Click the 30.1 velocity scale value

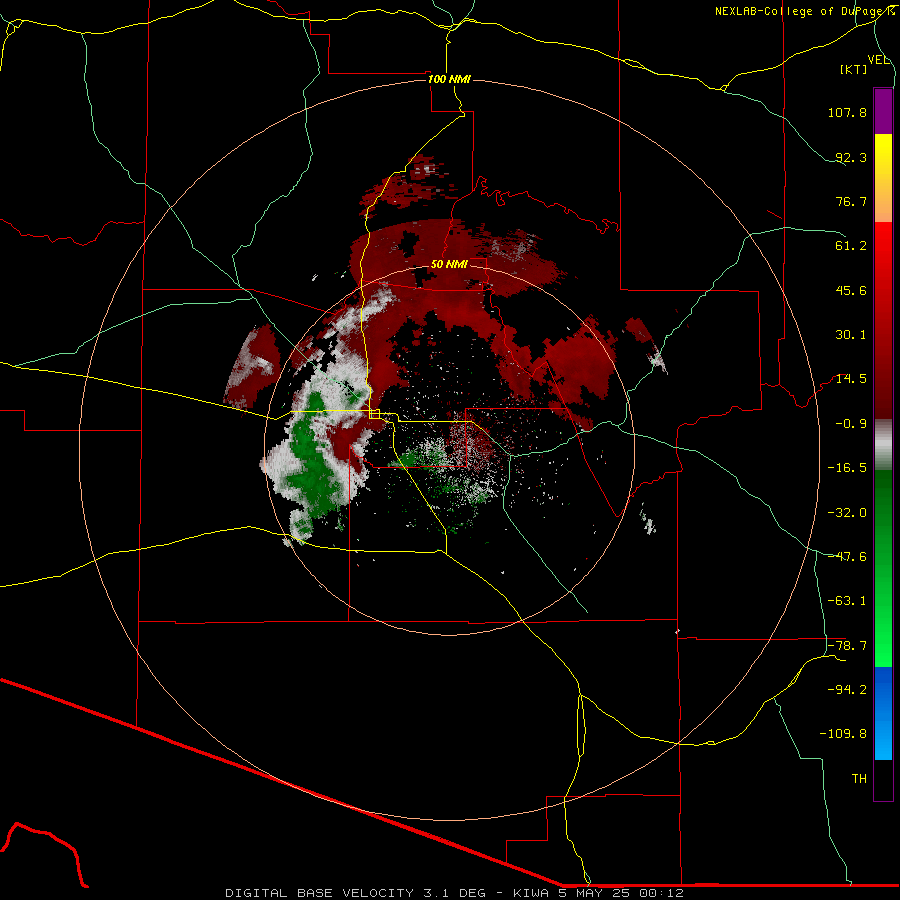(x=851, y=335)
